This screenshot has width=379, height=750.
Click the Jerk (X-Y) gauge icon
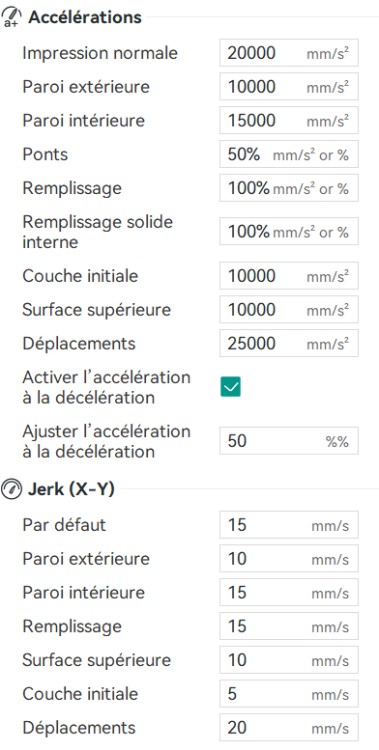pyautogui.click(x=12, y=489)
